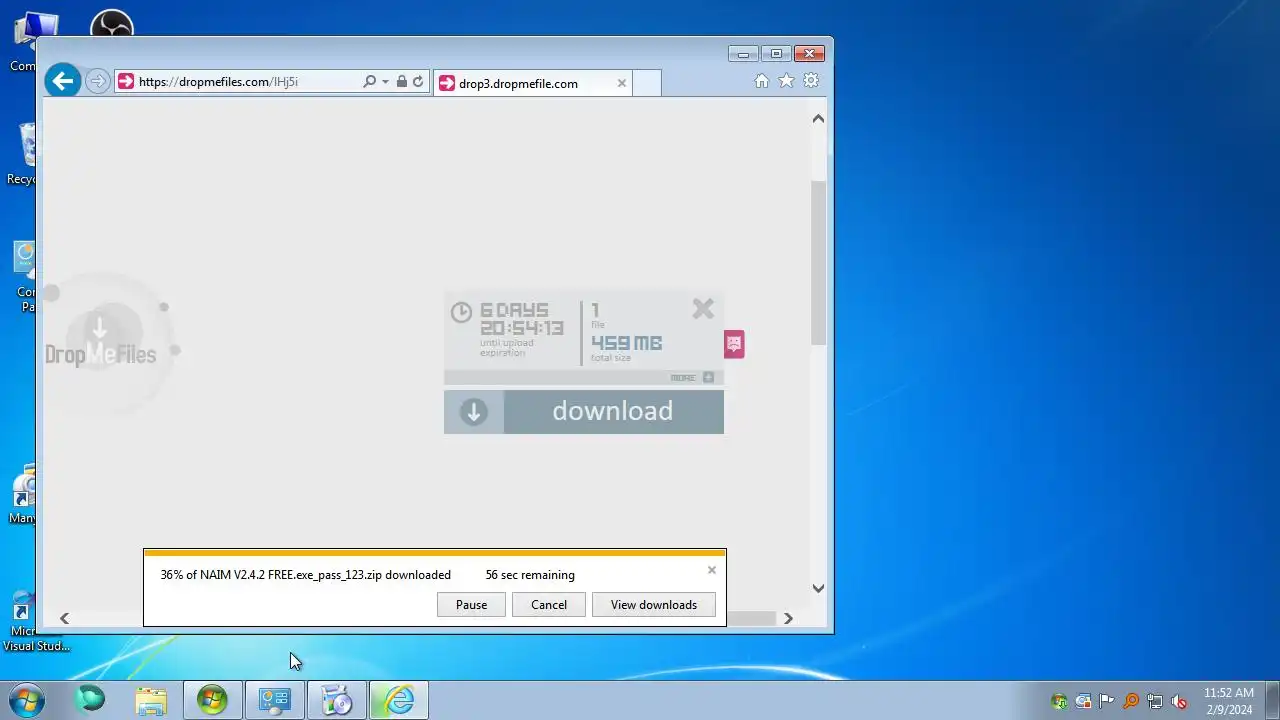
Task: Click the pink feedback icon
Action: 734,344
